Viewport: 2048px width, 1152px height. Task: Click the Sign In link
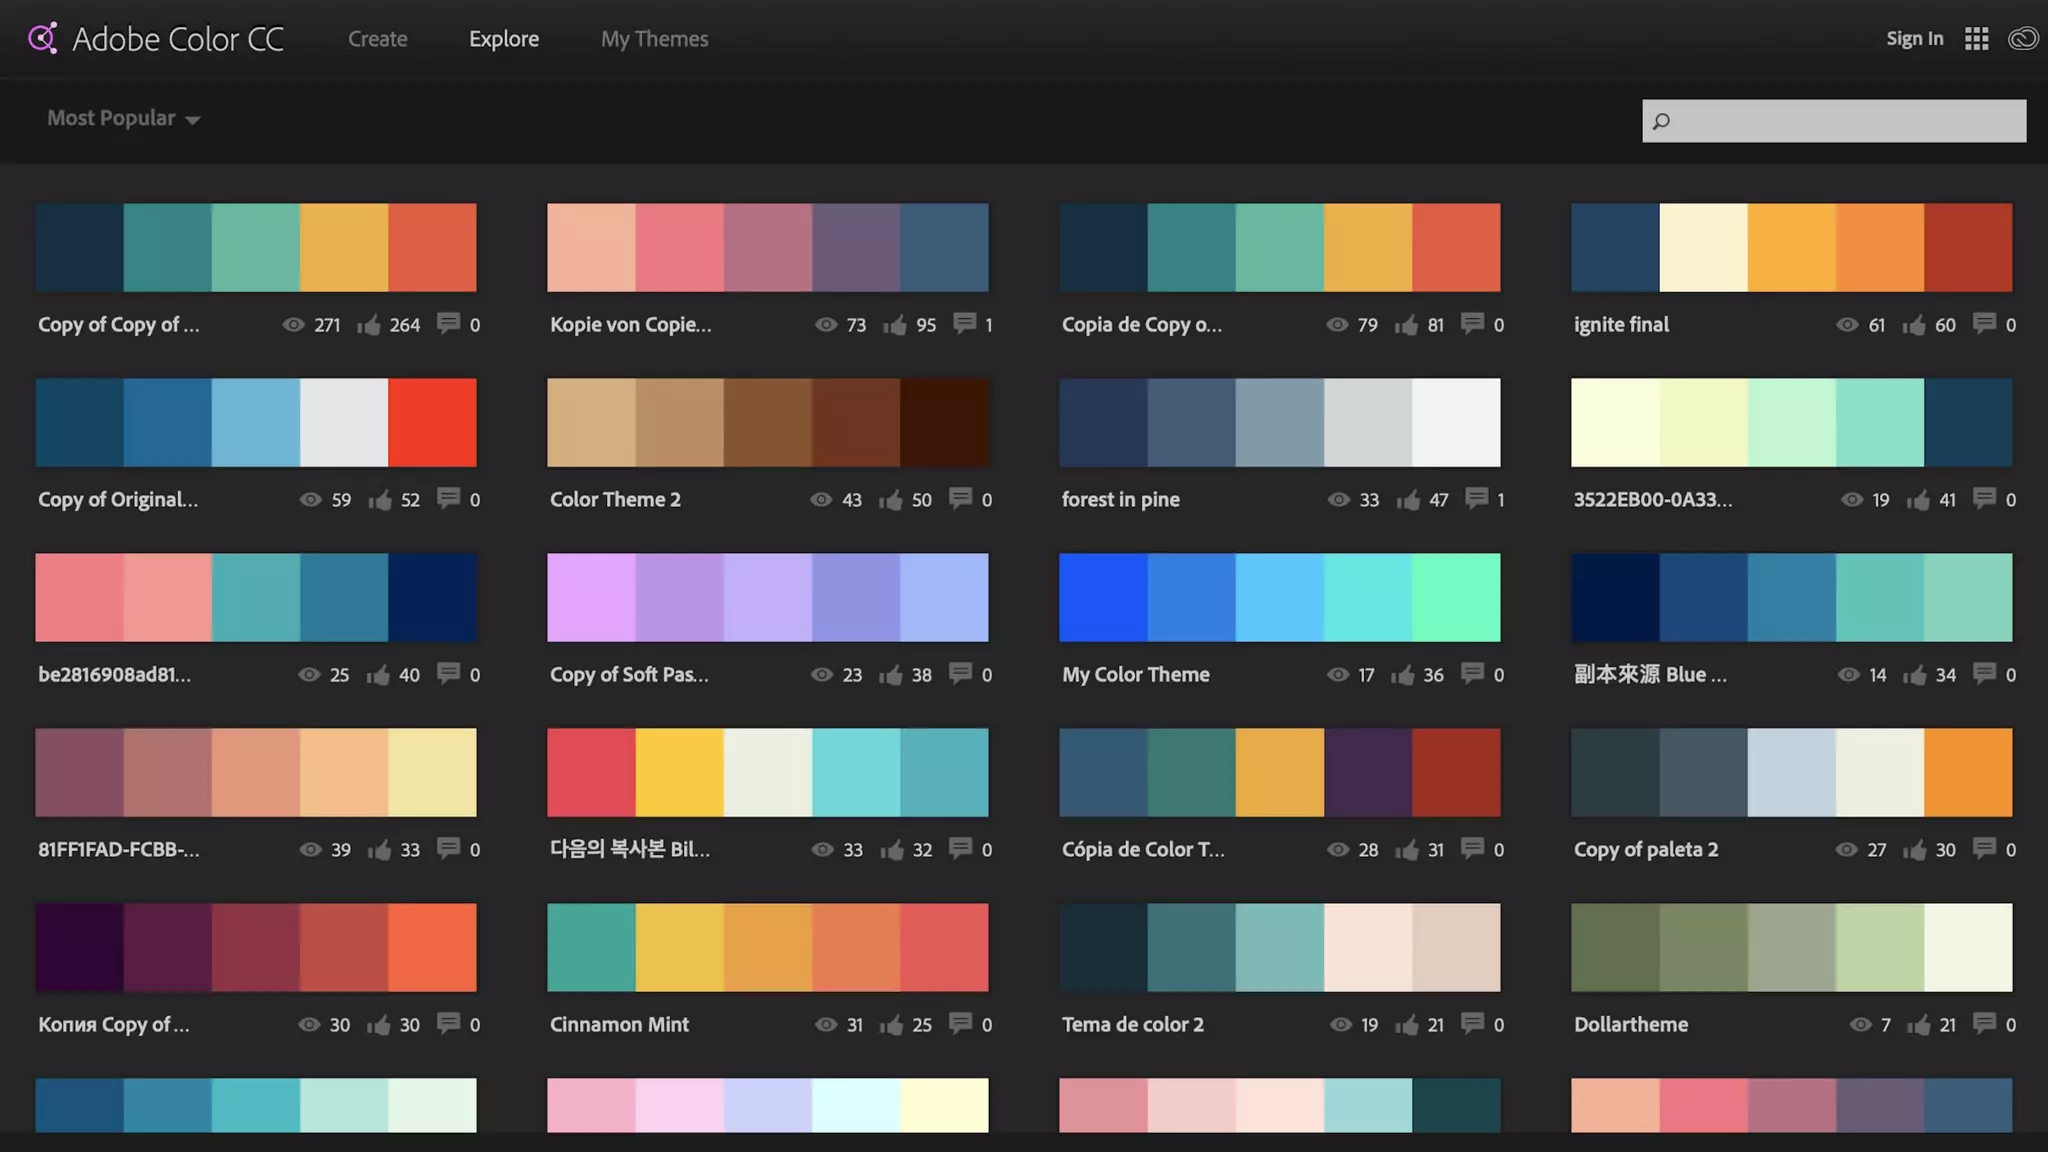pyautogui.click(x=1914, y=38)
